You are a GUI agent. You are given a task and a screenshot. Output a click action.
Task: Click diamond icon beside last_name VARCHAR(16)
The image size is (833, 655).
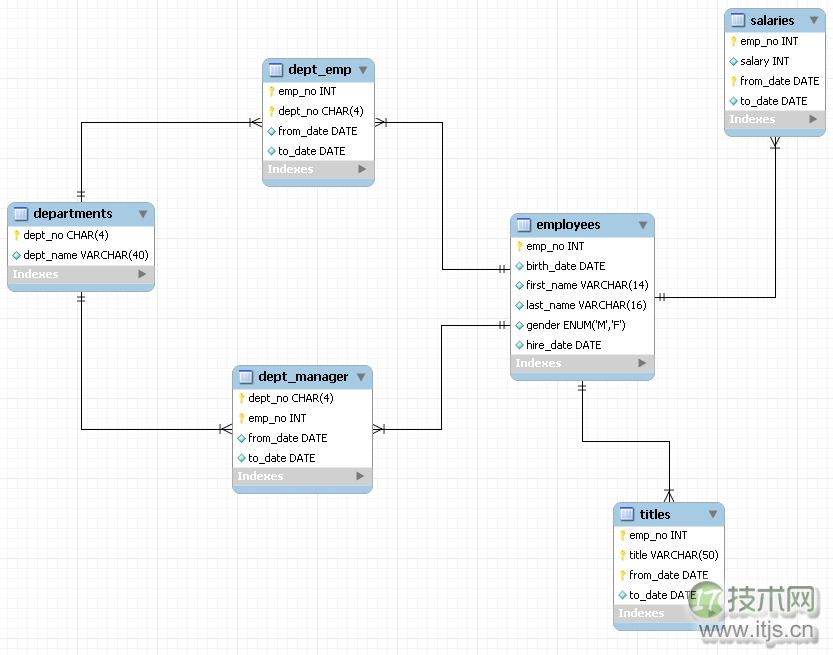pos(520,305)
